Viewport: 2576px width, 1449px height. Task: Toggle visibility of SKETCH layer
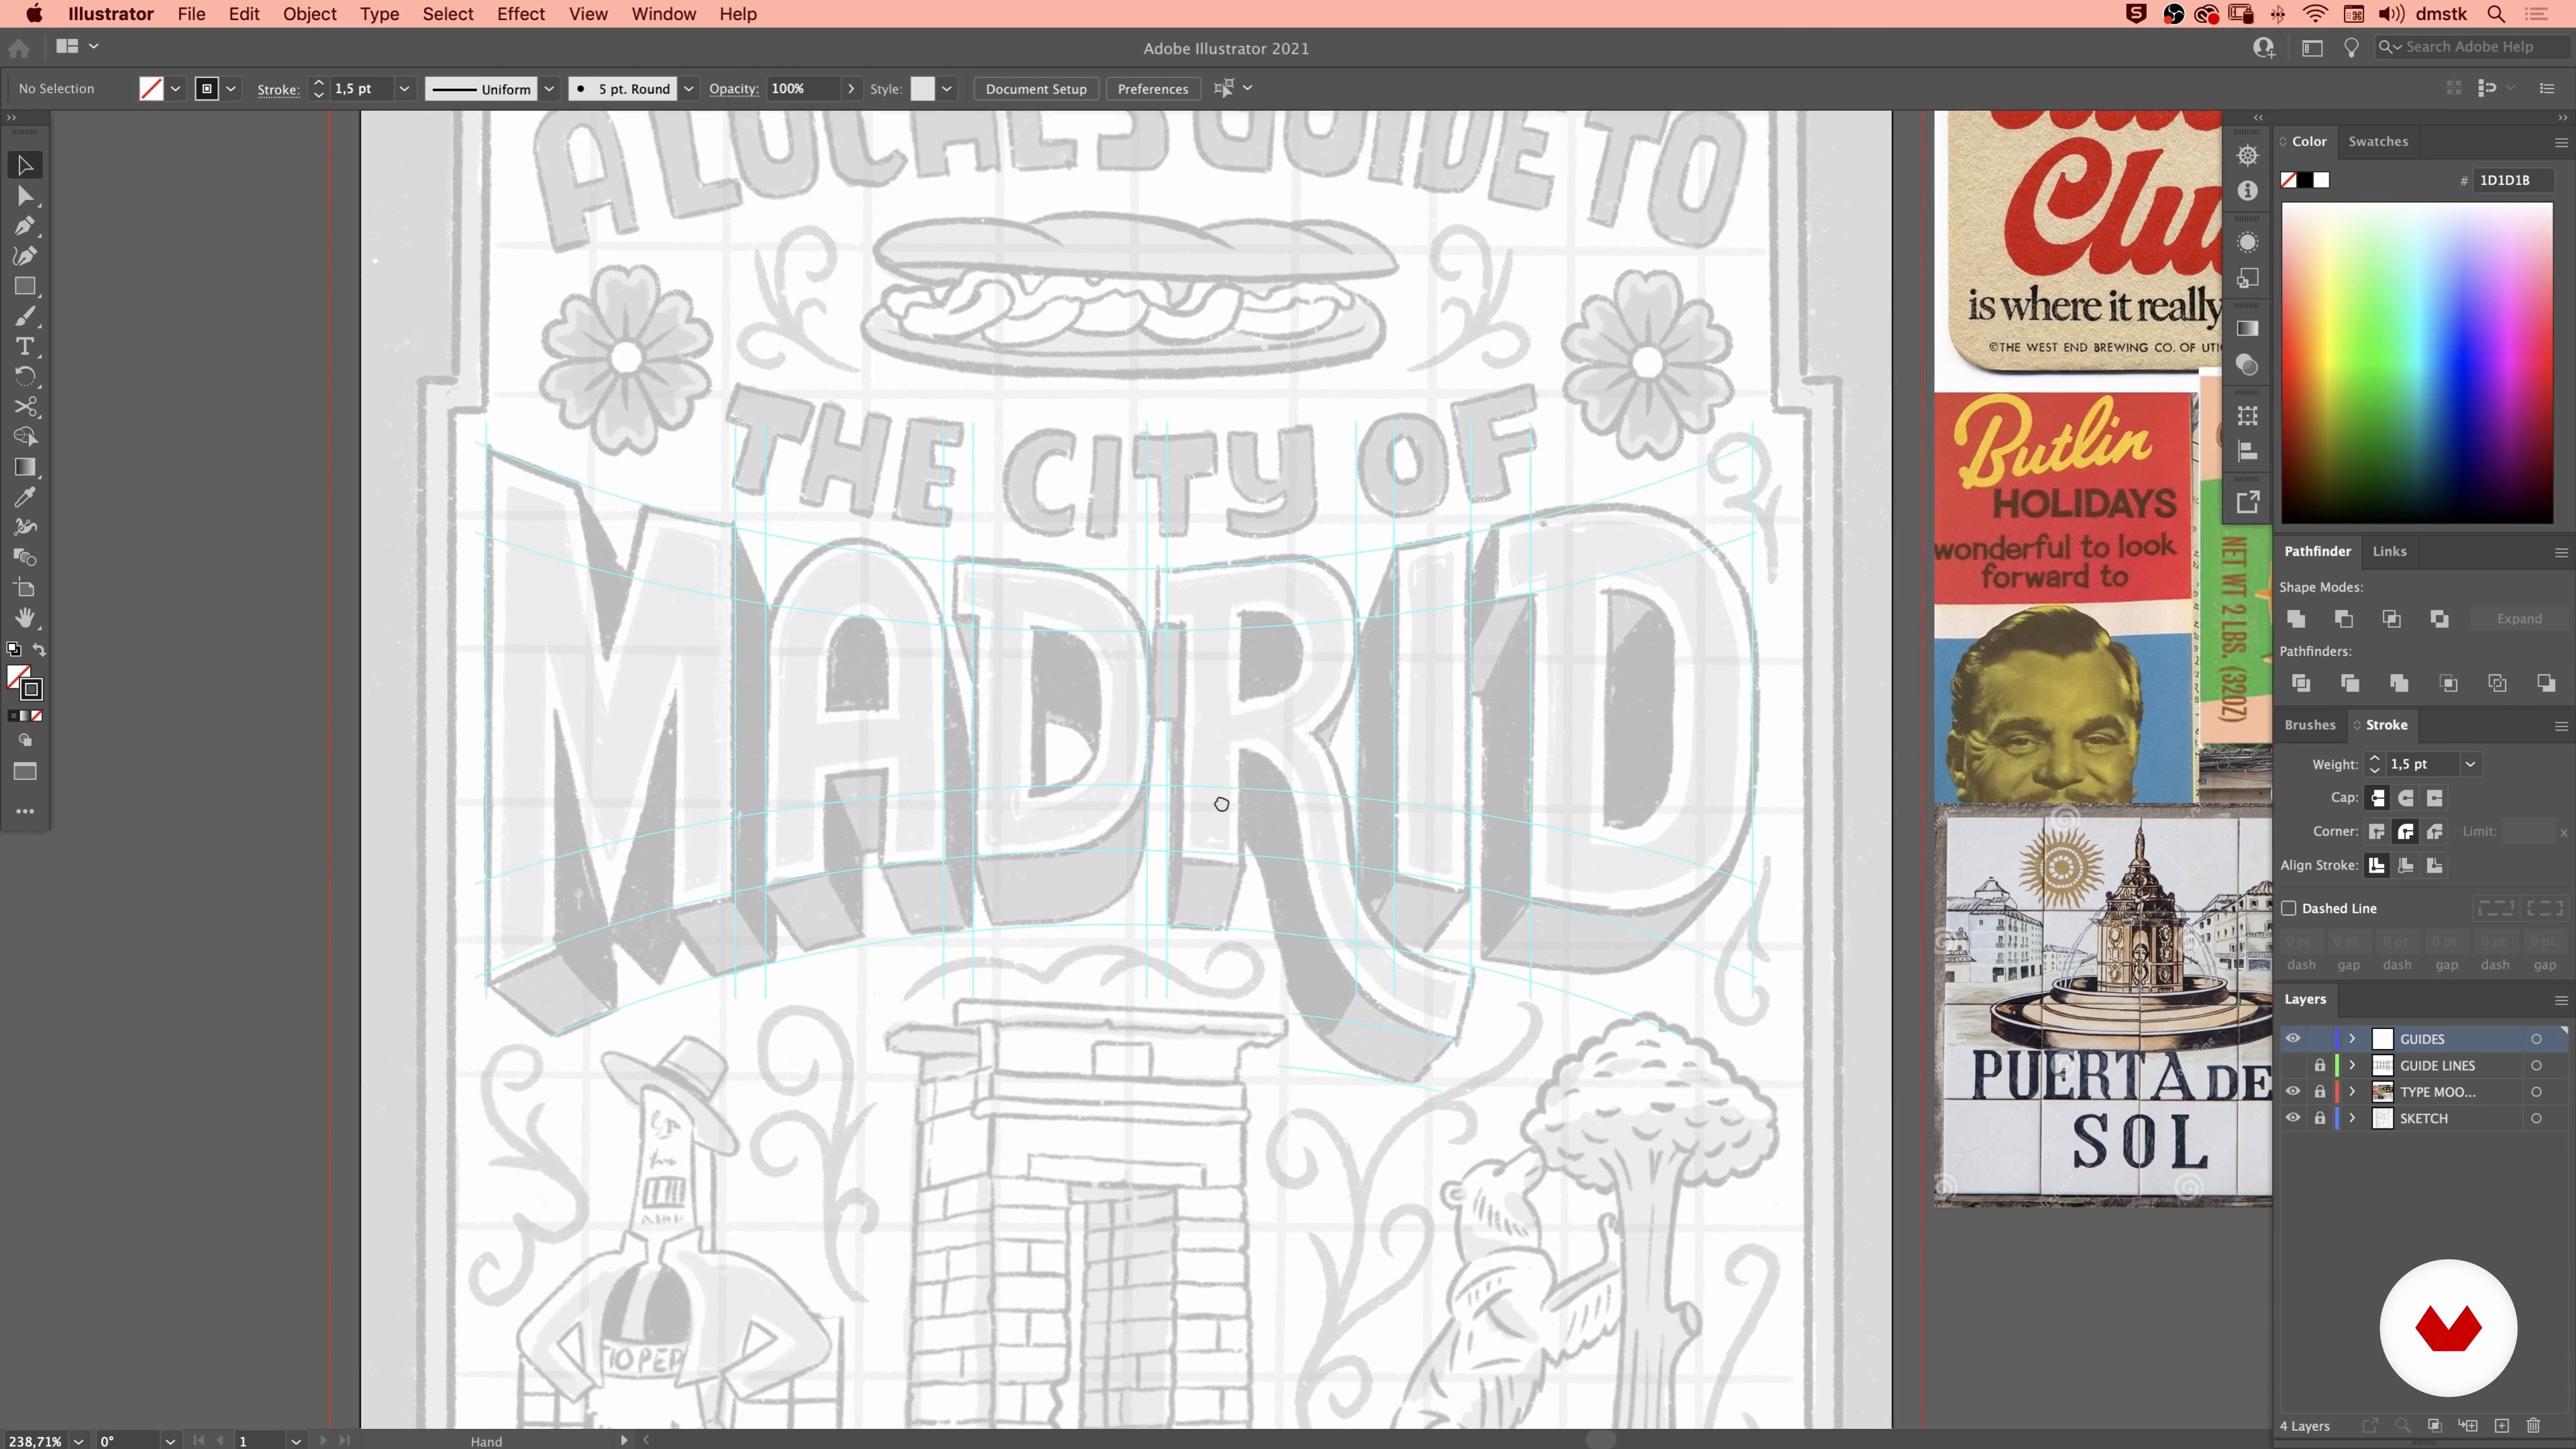(2293, 1118)
